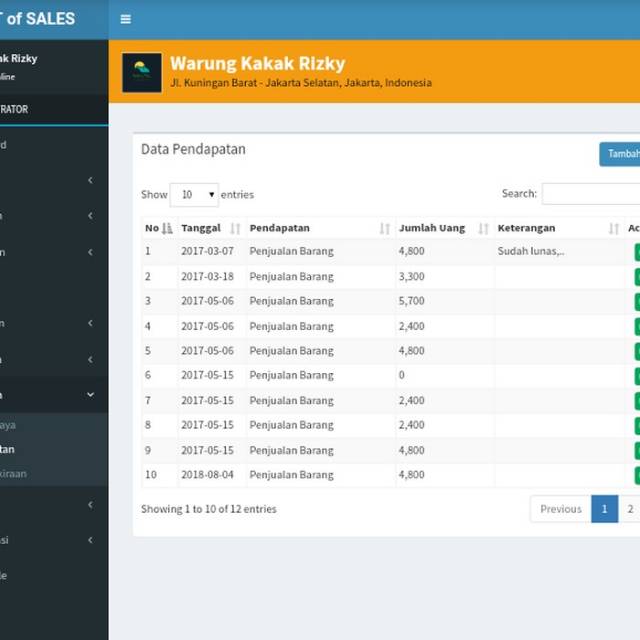Image resolution: width=640 pixels, height=640 pixels.
Task: Toggle sidebar with the hamburger menu icon
Action: [x=125, y=19]
